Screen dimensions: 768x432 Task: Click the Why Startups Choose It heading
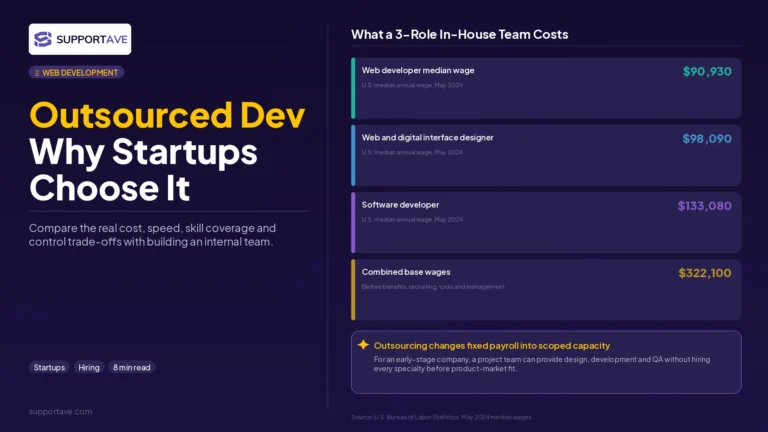pyautogui.click(x=144, y=169)
